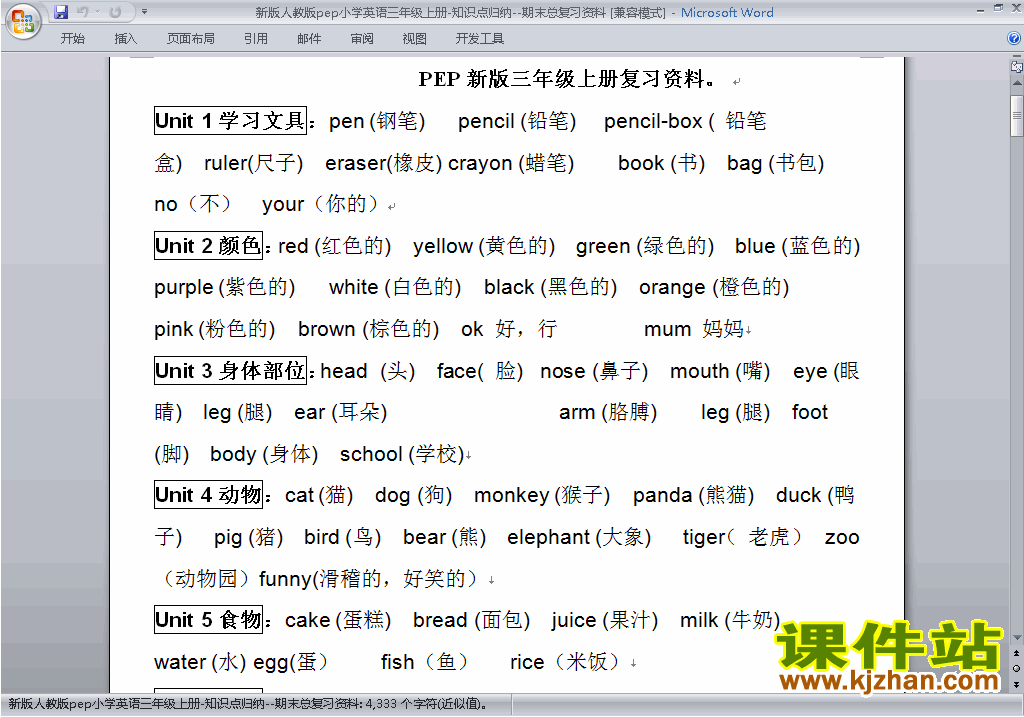The height and width of the screenshot is (718, 1024).
Task: Click the word blue (蓝色的)
Action: pyautogui.click(x=797, y=246)
